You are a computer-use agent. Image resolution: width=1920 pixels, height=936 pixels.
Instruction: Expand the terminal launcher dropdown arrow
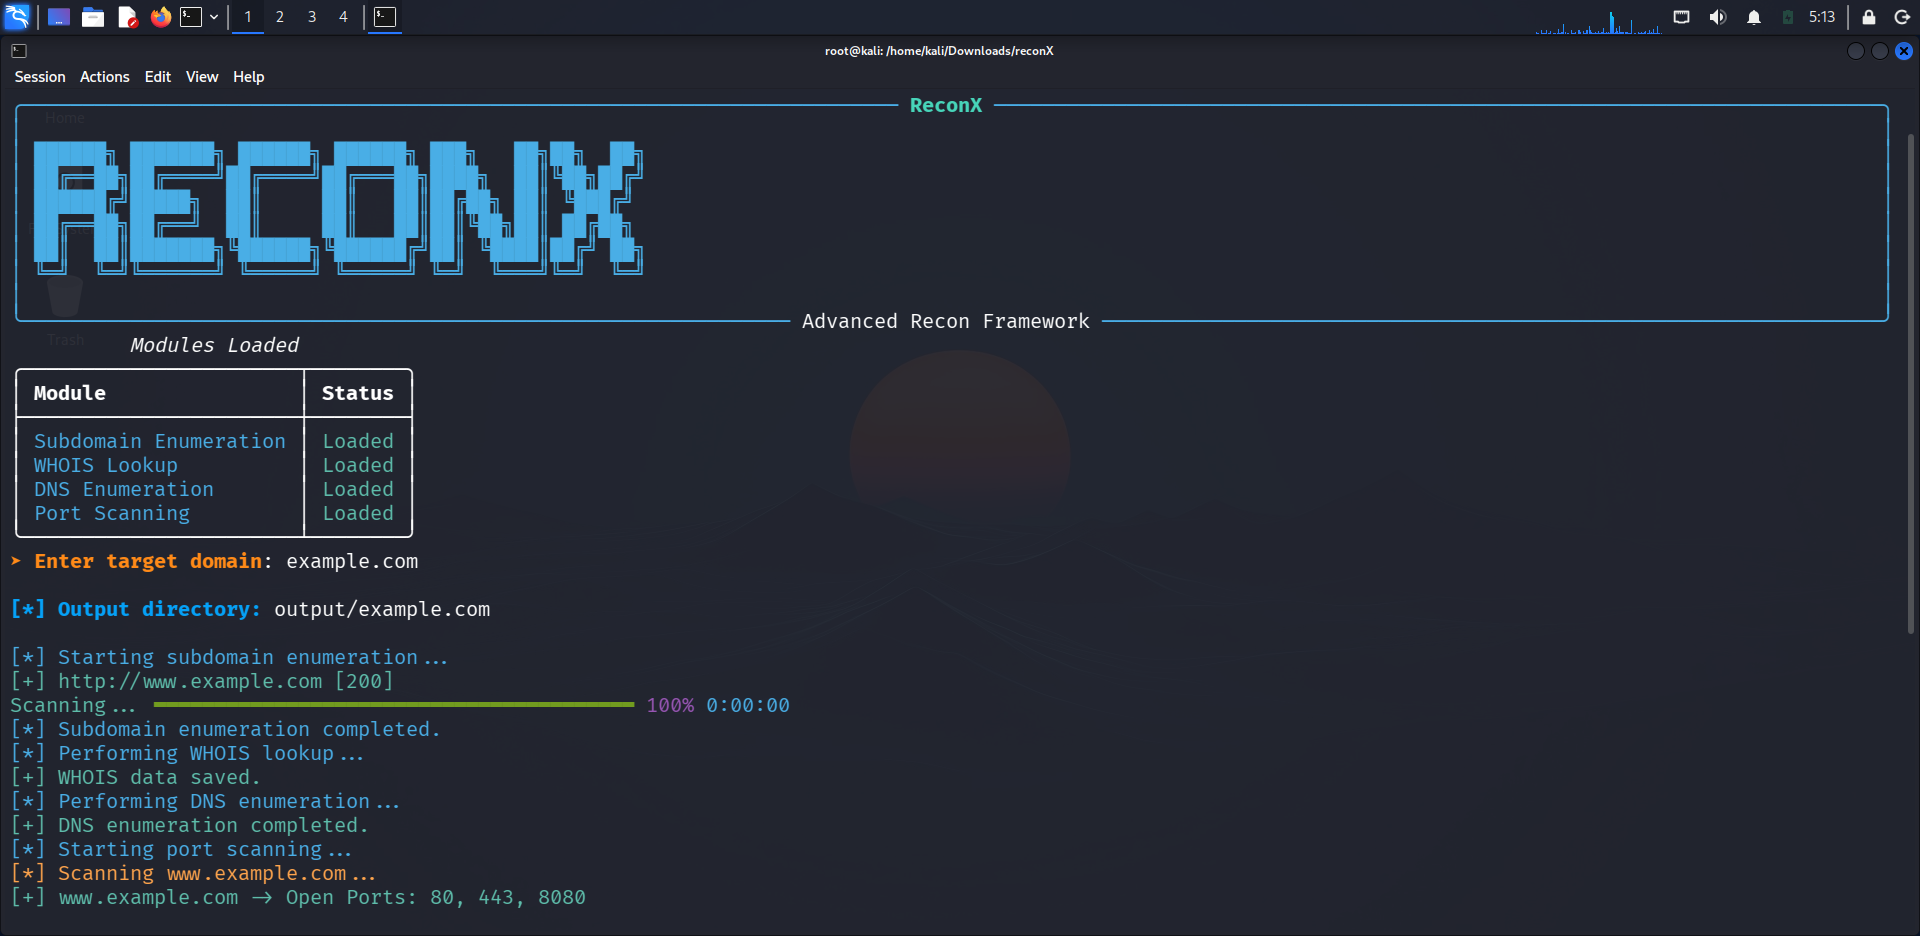coord(214,17)
